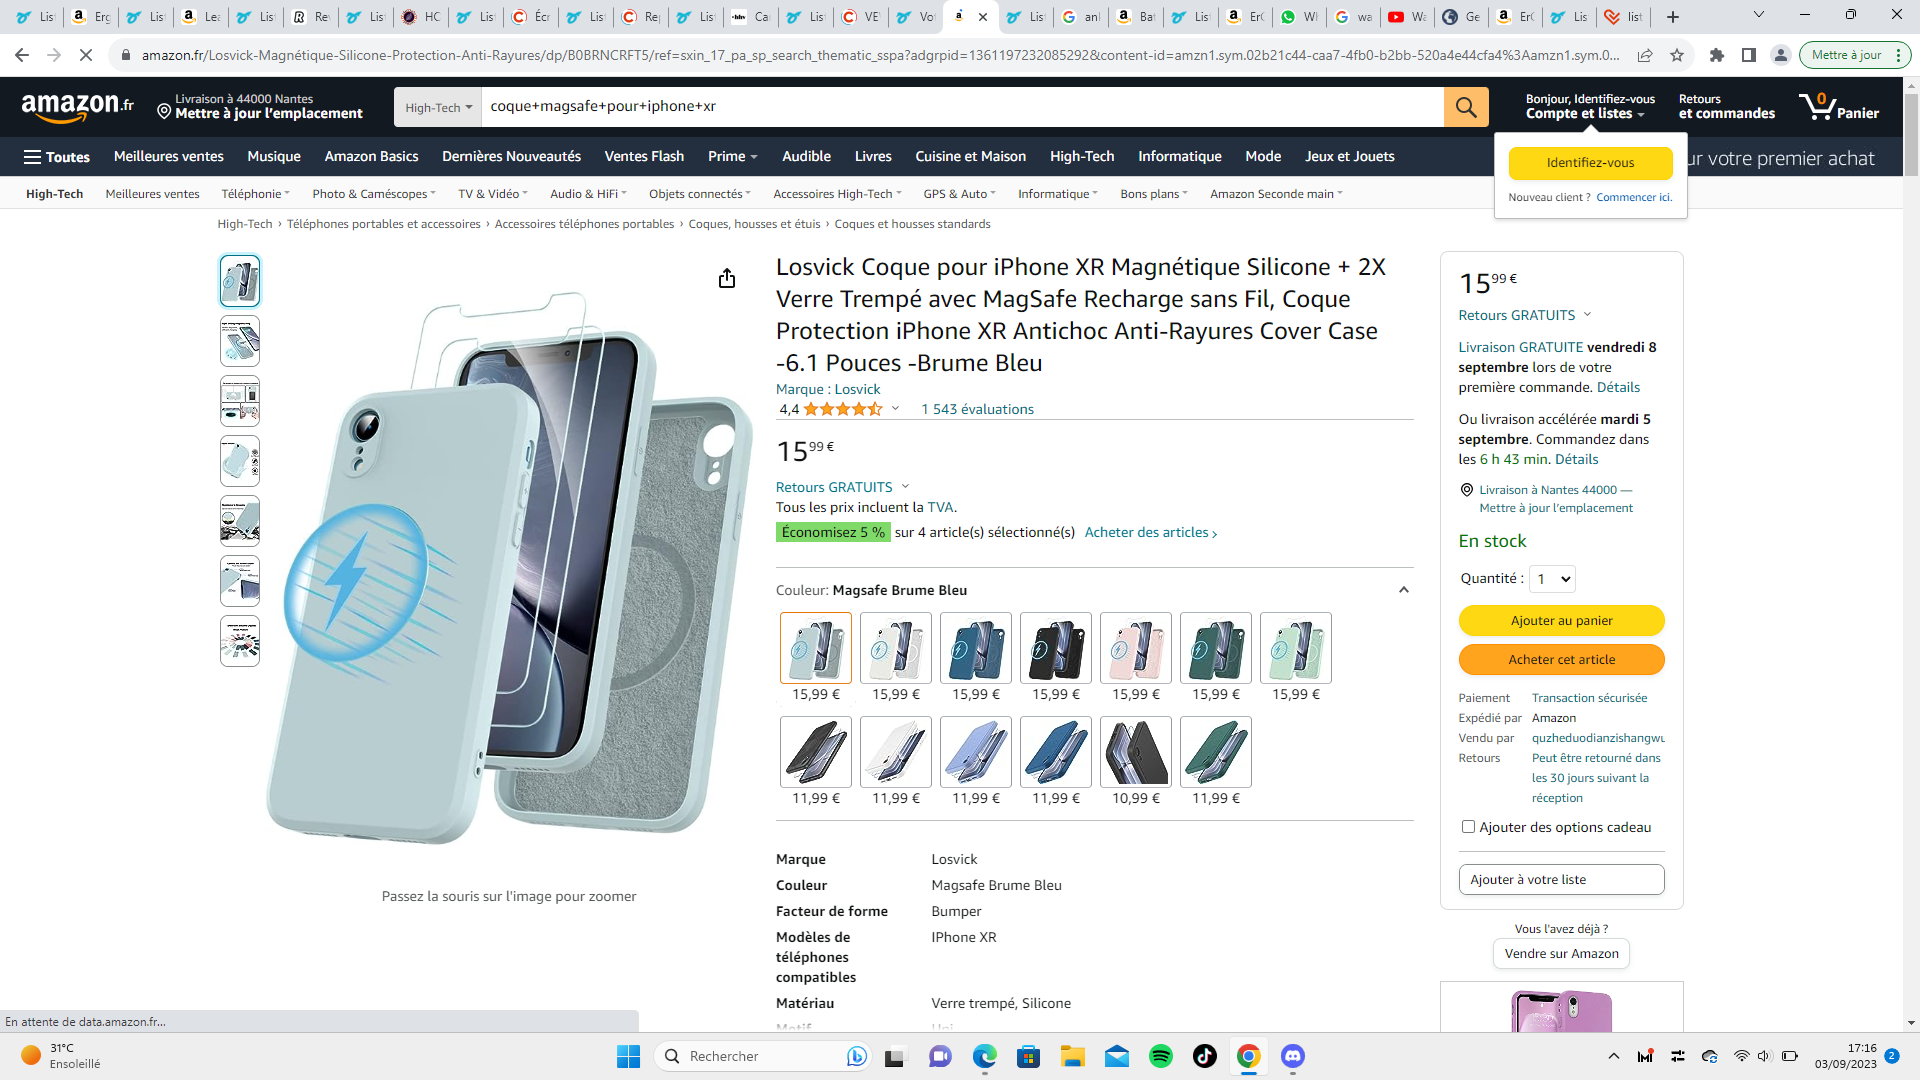Expand the Amazon Seconde main submenu
Screen dimensions: 1920x1080
(x=1276, y=194)
